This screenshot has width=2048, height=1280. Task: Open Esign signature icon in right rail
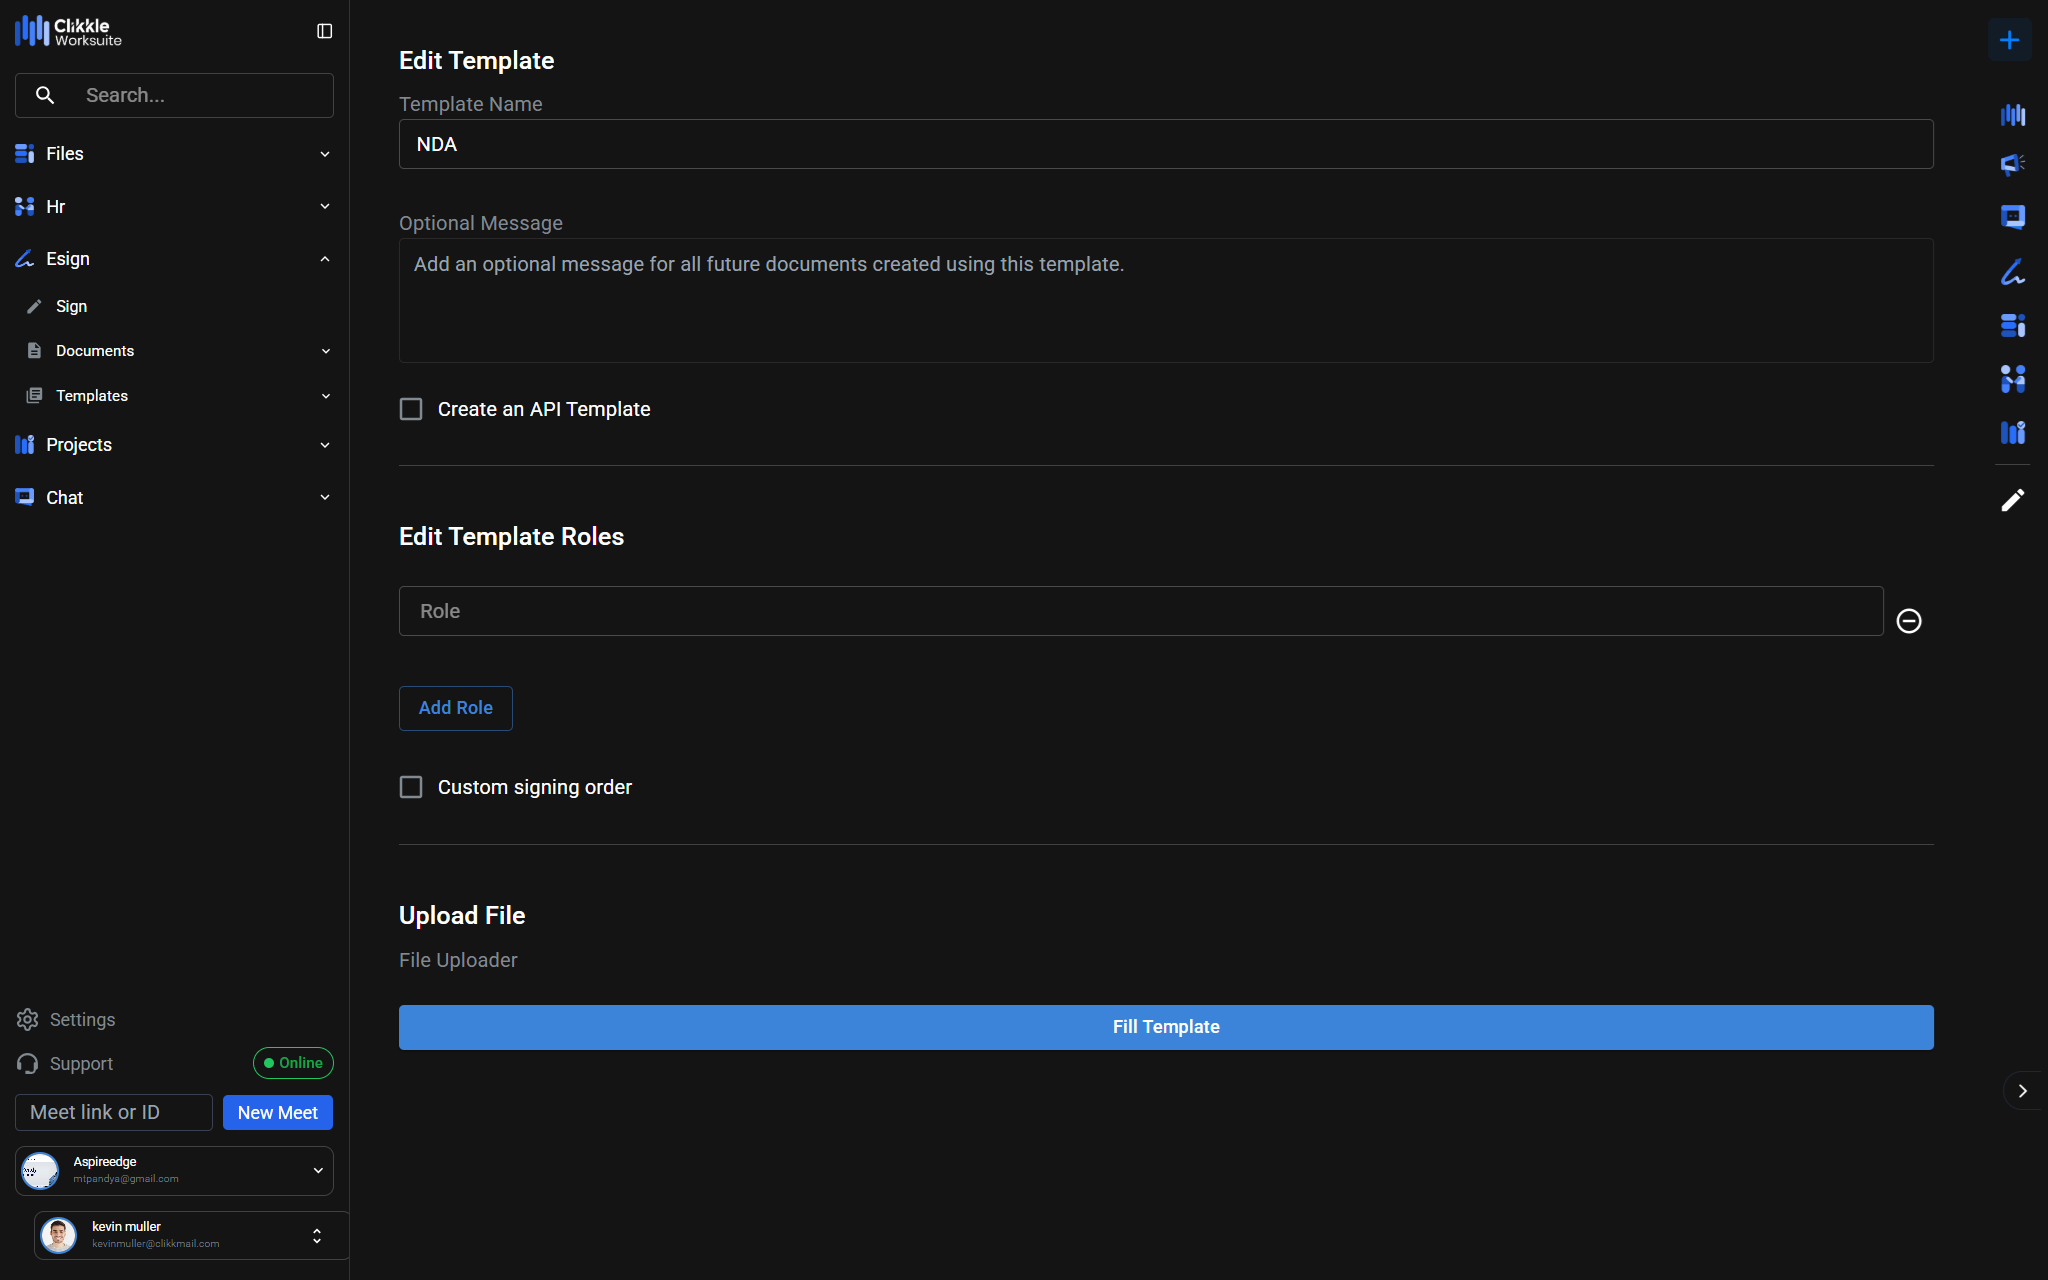2012,272
